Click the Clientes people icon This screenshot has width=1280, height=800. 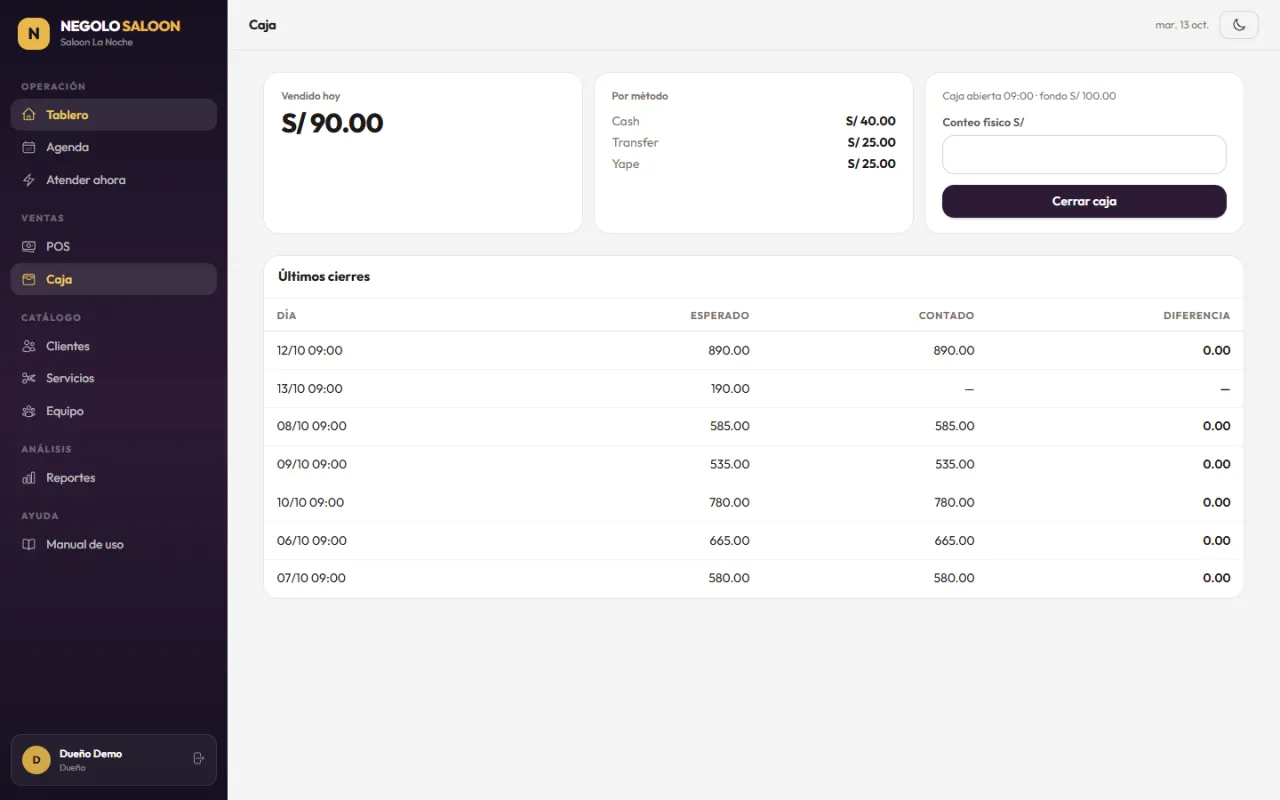29,346
